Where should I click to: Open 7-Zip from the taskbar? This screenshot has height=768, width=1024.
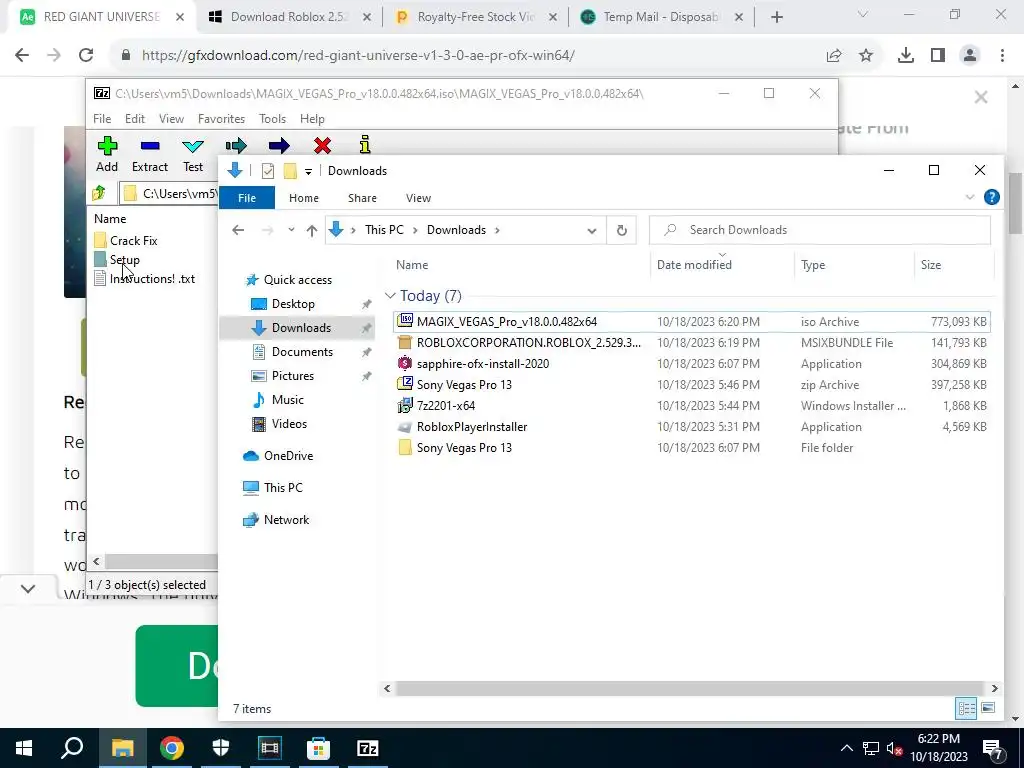click(x=368, y=748)
